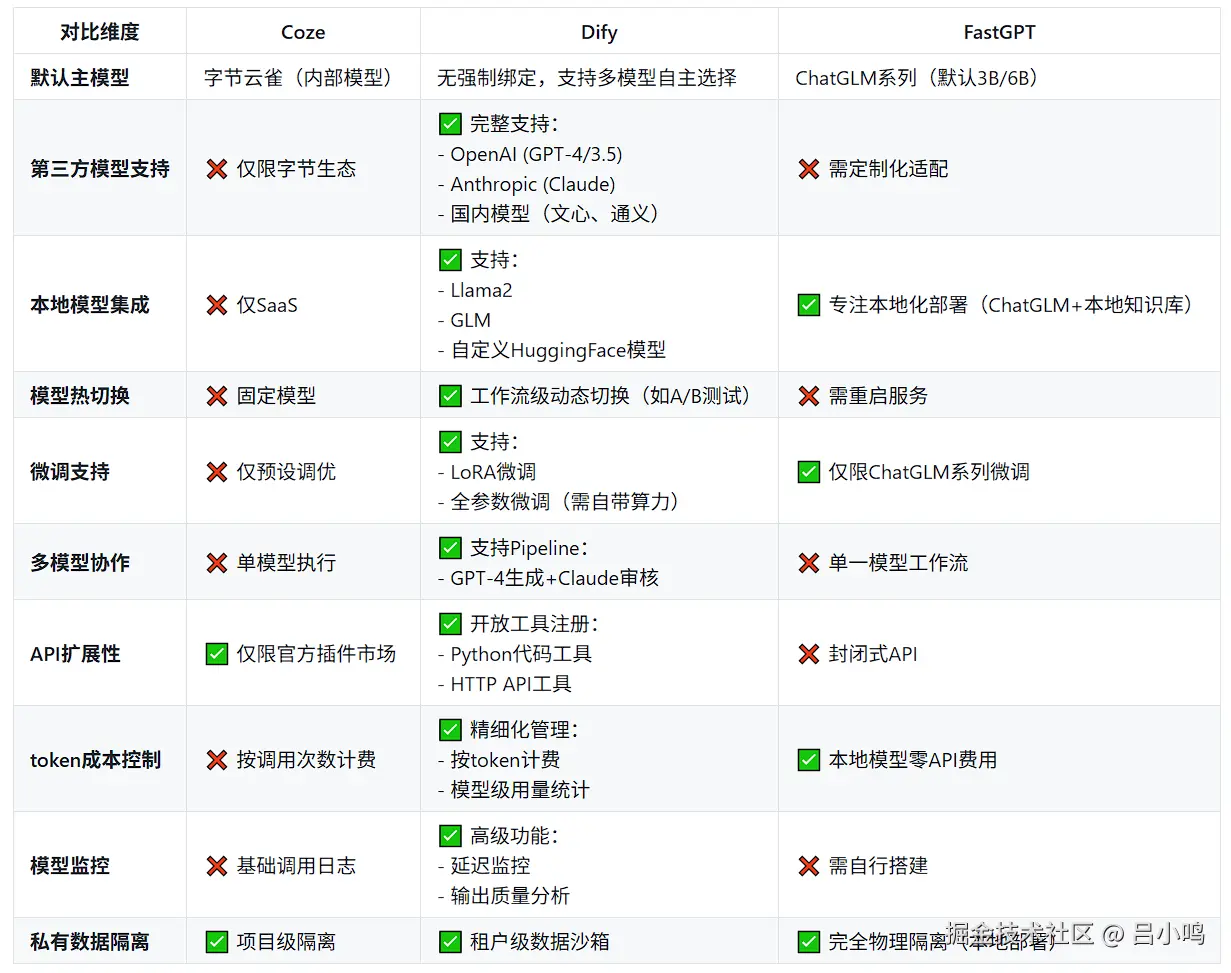Viewport: 1231px width, 973px height.
Task: Click the green check beside 完全物理隔离
Action: 809,942
